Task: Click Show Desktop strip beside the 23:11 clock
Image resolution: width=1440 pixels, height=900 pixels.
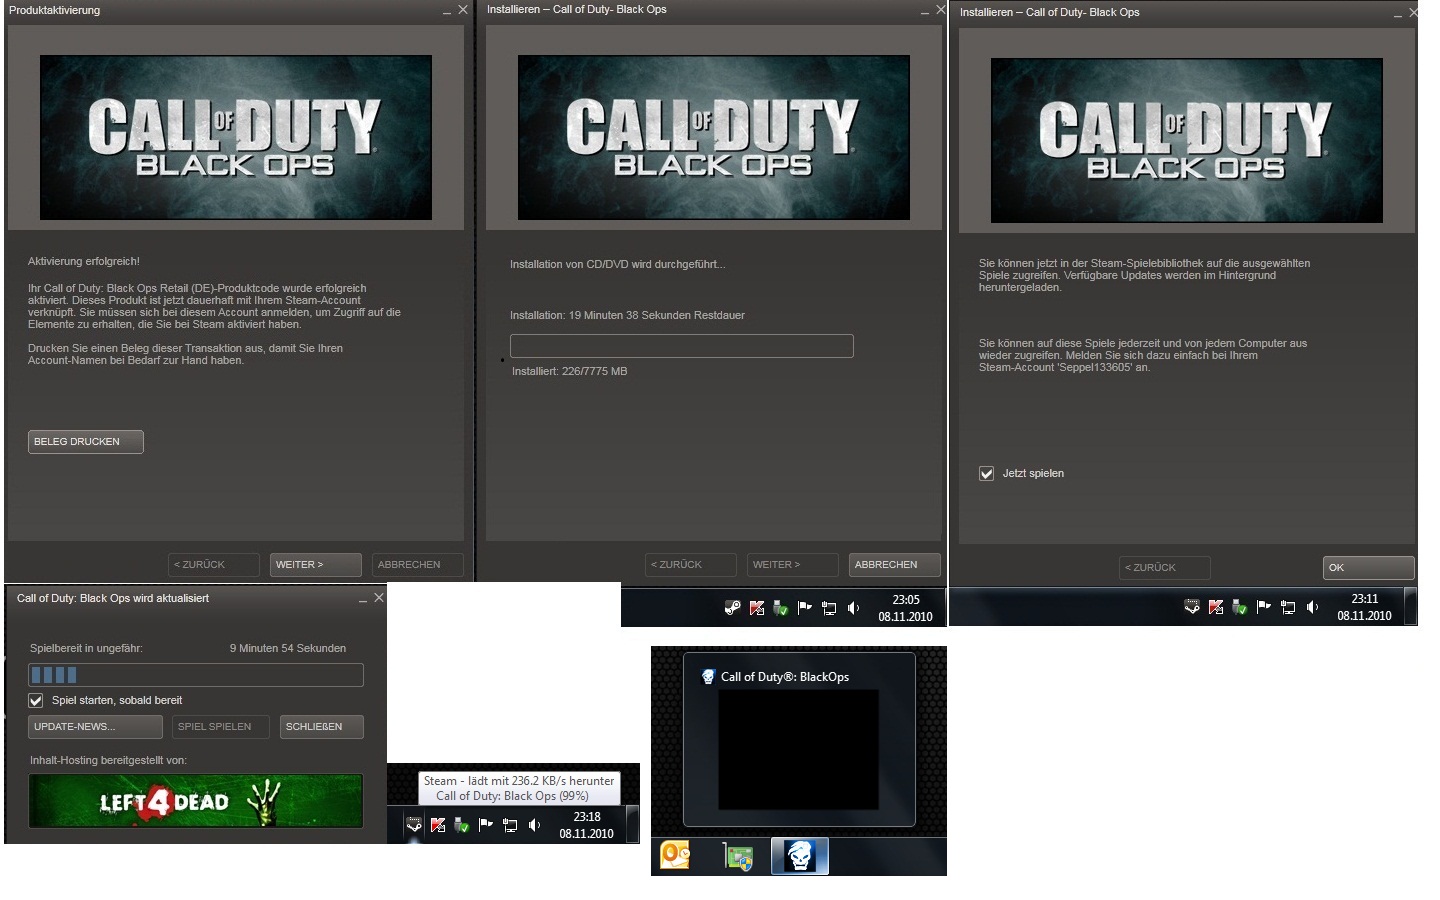Action: click(x=1411, y=606)
